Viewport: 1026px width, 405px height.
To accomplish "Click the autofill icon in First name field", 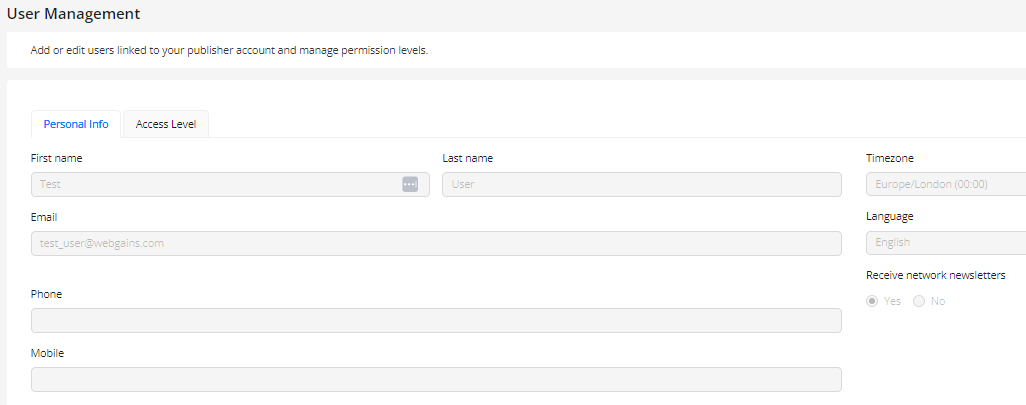I will (410, 184).
